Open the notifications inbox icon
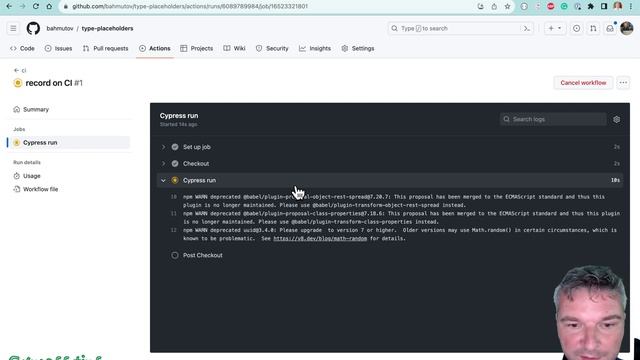The image size is (640, 360). point(610,28)
